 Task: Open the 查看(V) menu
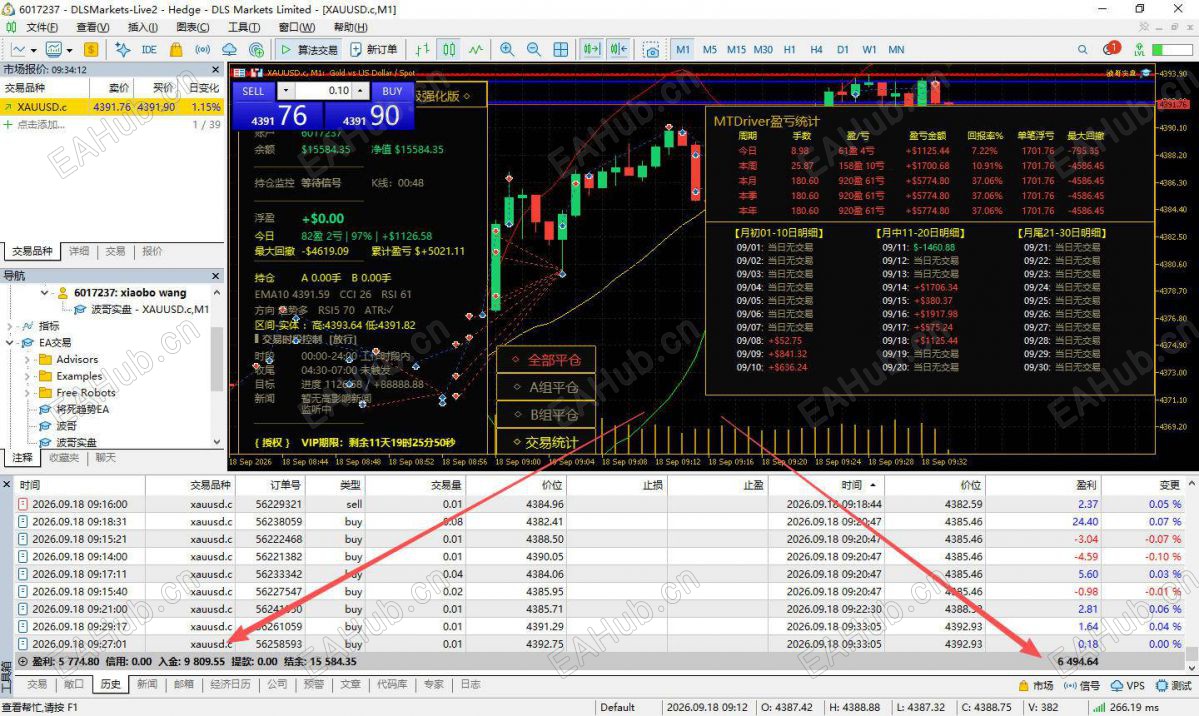(x=93, y=28)
